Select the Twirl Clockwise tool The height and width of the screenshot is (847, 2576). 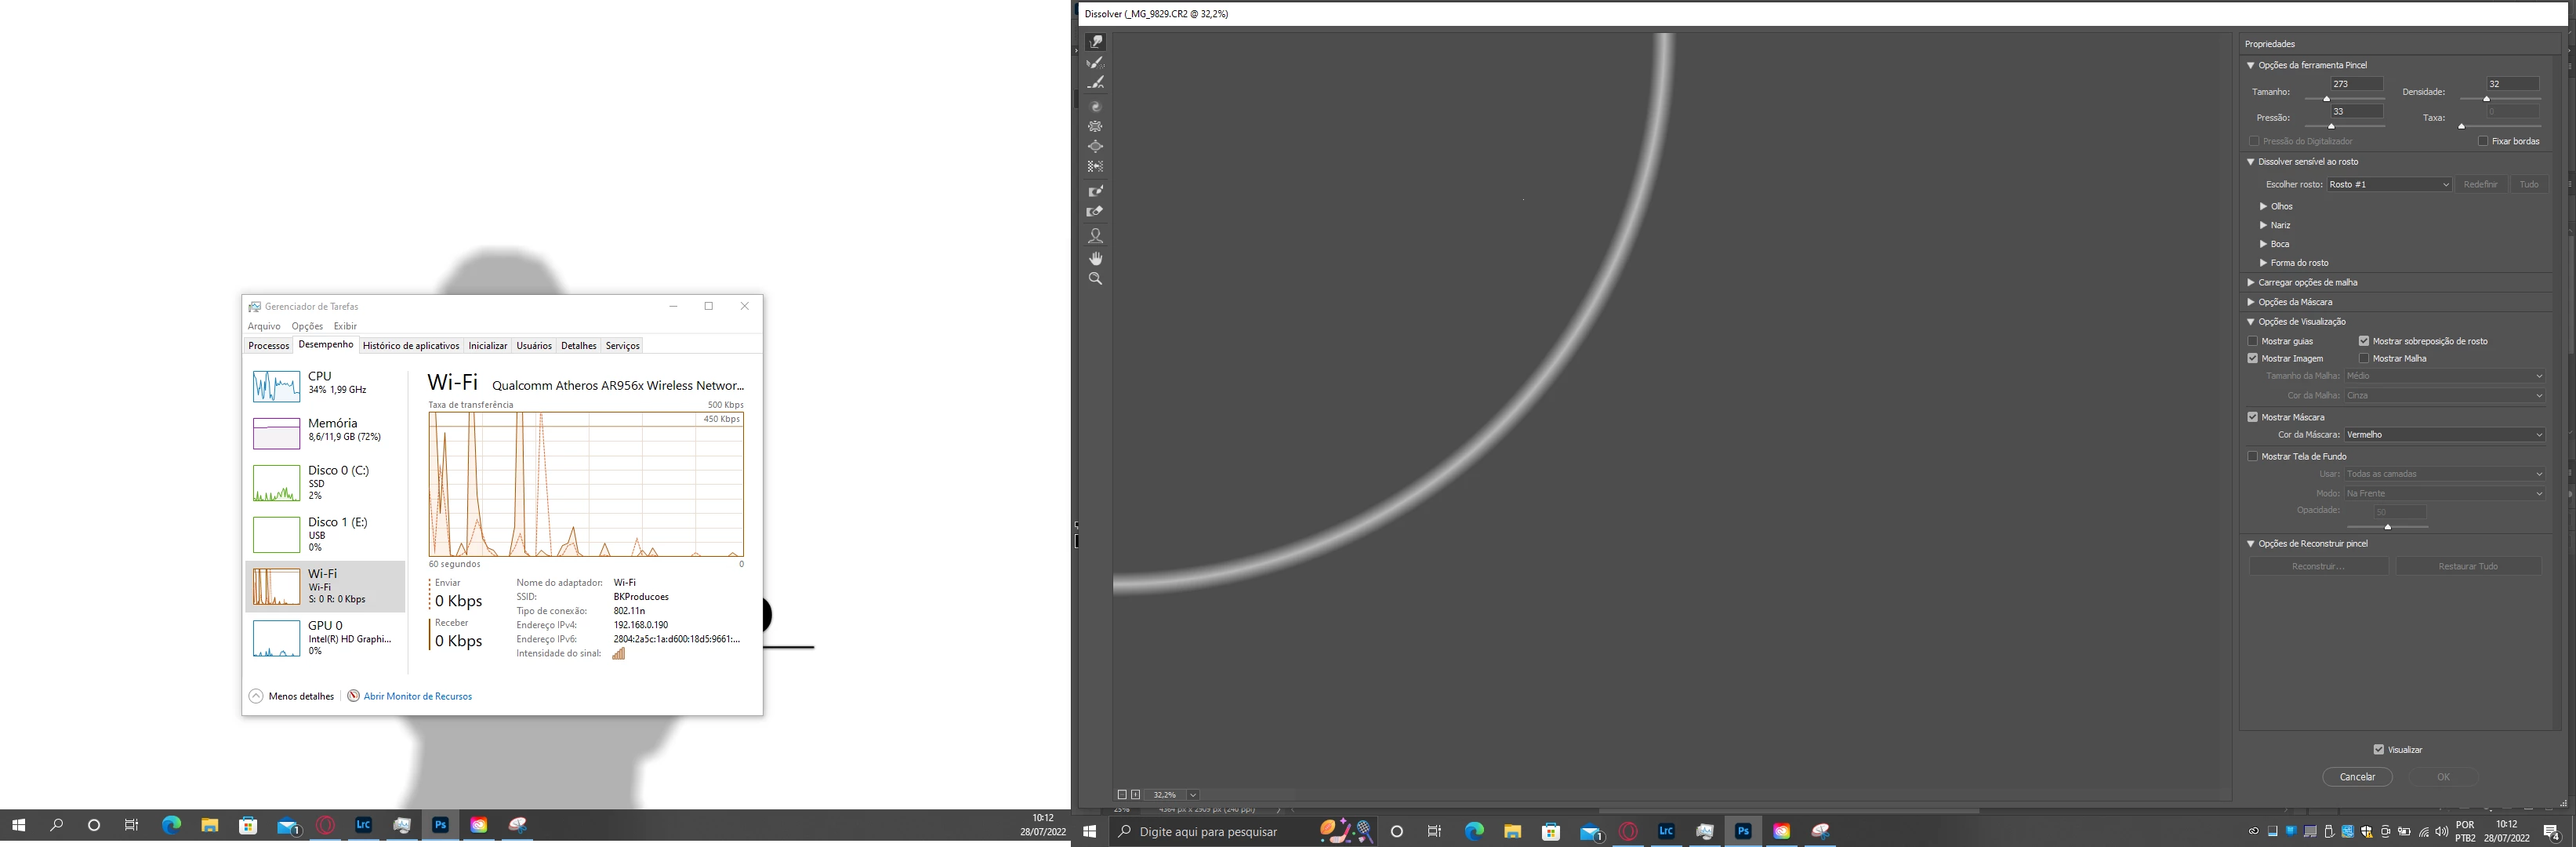pyautogui.click(x=1095, y=106)
